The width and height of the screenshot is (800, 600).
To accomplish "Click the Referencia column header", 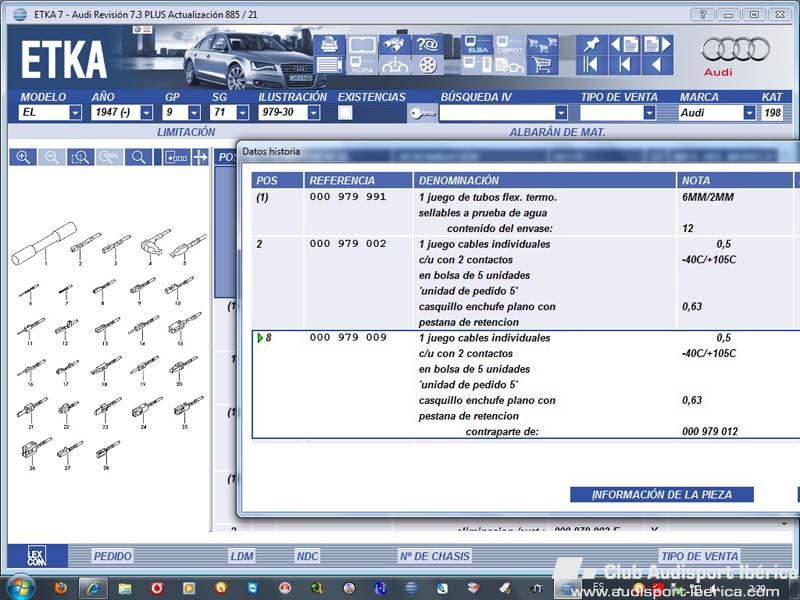I will [x=358, y=180].
